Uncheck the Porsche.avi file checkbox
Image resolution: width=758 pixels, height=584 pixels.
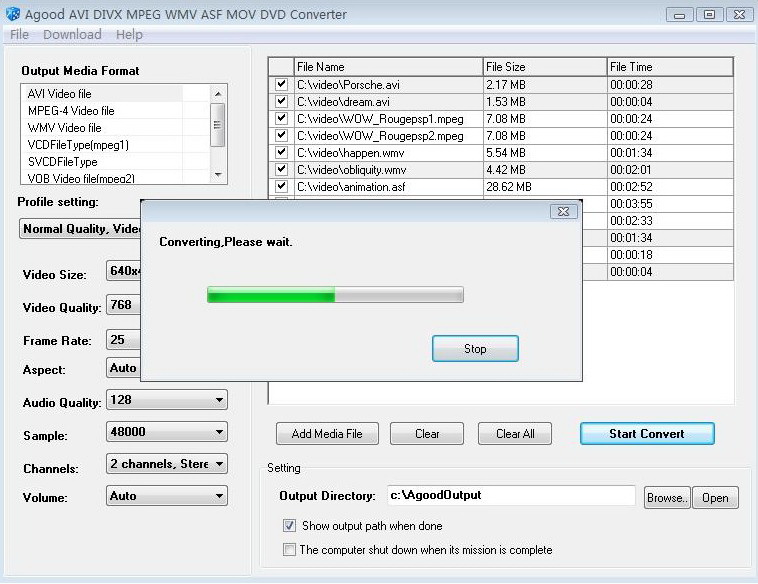tap(281, 84)
